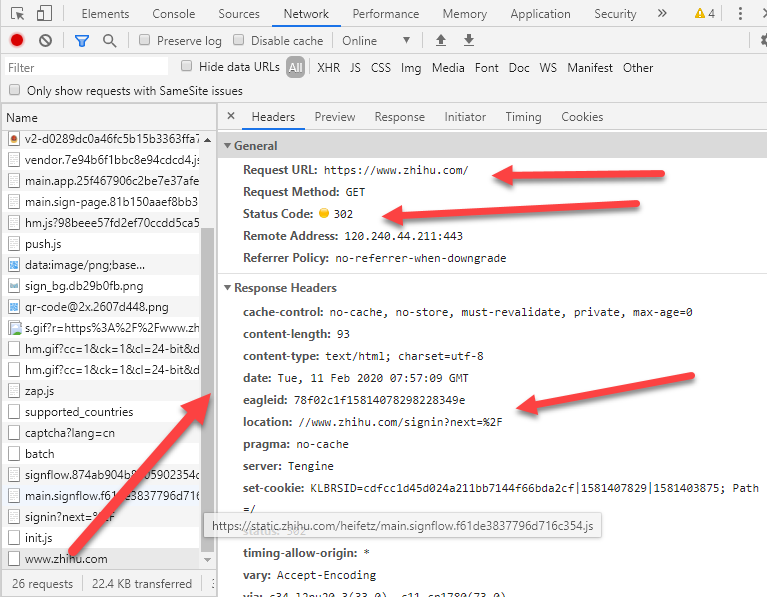The image size is (767, 597).
Task: Select the Headers tab of request
Action: point(273,117)
